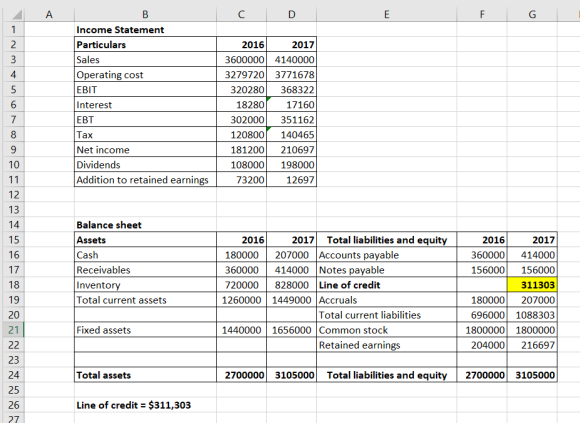
Task: Click the 2017 Sales value 4140000
Action: (291, 60)
